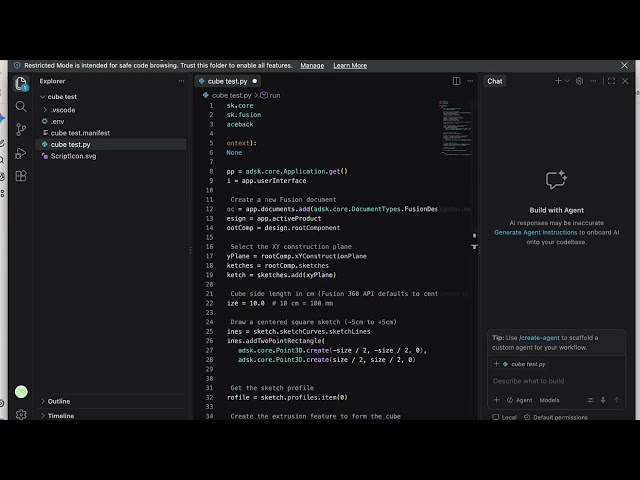Screen dimensions: 640x480
Task: Open Default permissions selector
Action: [556, 417]
